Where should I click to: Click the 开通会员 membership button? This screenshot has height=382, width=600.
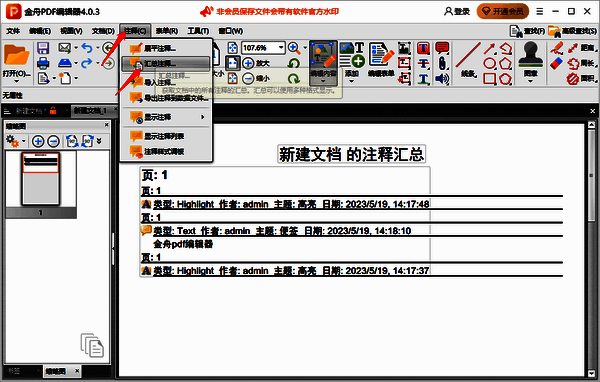(503, 11)
